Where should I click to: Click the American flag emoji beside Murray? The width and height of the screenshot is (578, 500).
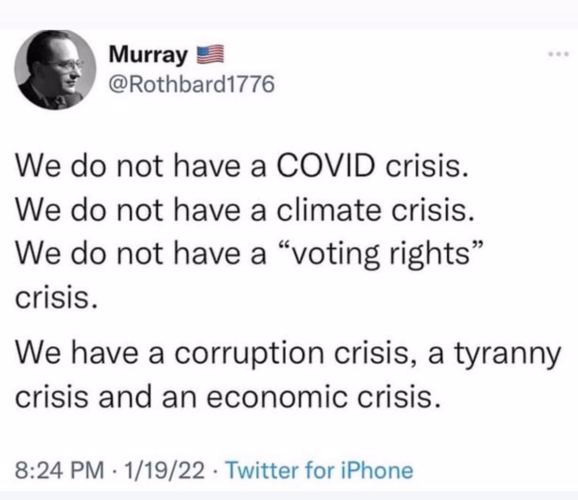click(x=210, y=55)
